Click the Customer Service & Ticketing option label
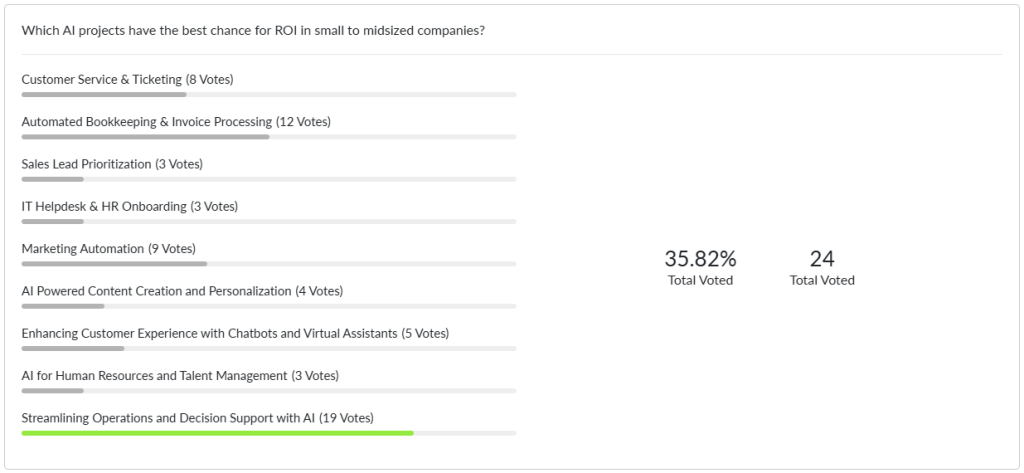The height and width of the screenshot is (473, 1024). (x=127, y=80)
